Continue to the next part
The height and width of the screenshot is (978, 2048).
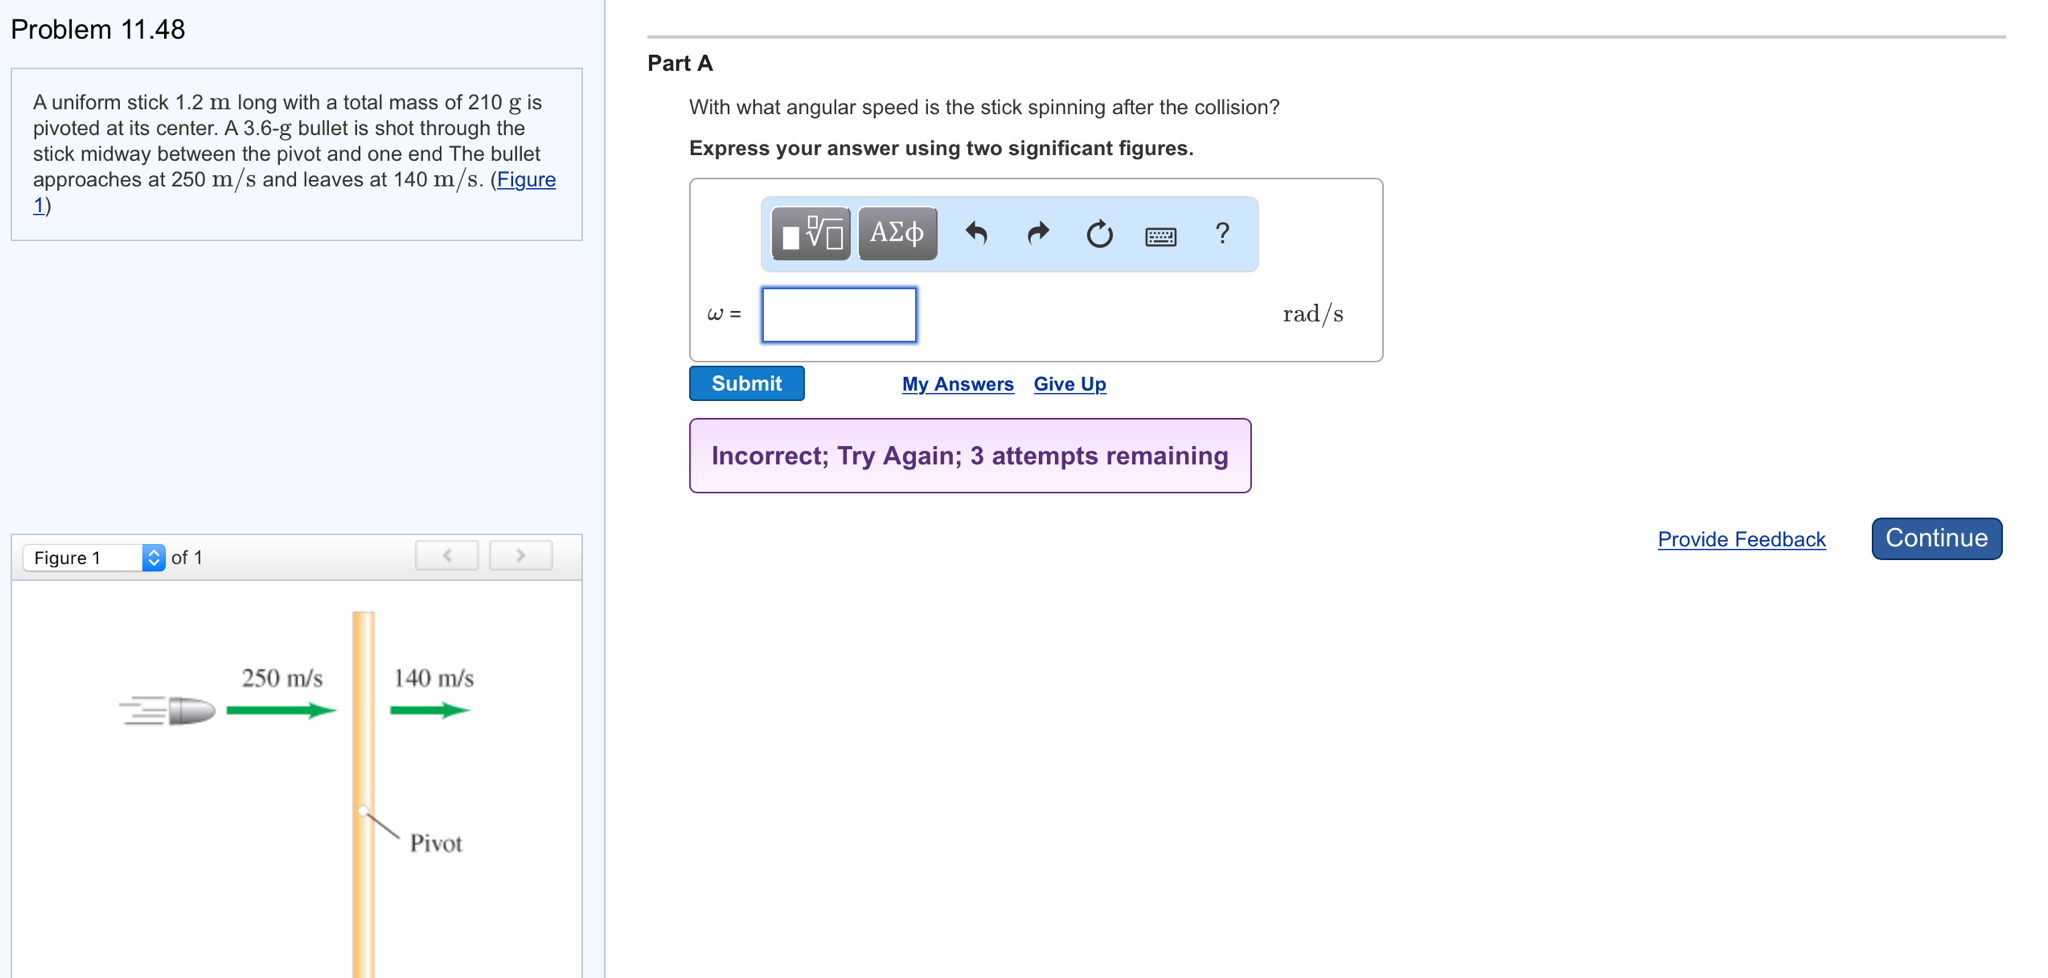pyautogui.click(x=1936, y=538)
